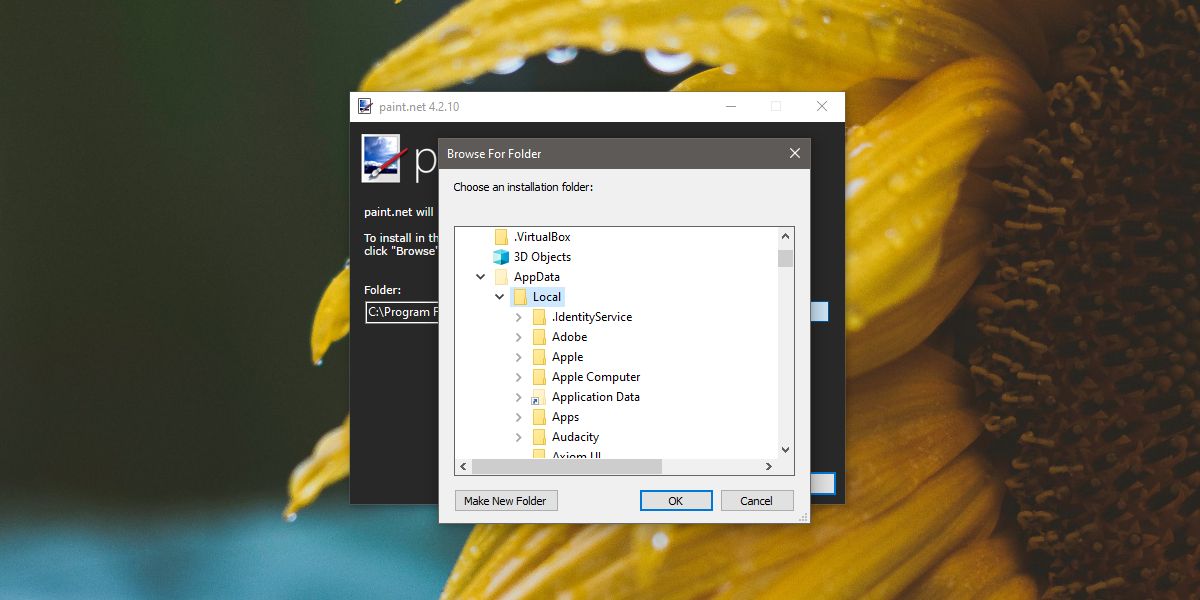The width and height of the screenshot is (1200, 600).
Task: Click the down arrow on the vertical scrollbar
Action: pos(785,450)
